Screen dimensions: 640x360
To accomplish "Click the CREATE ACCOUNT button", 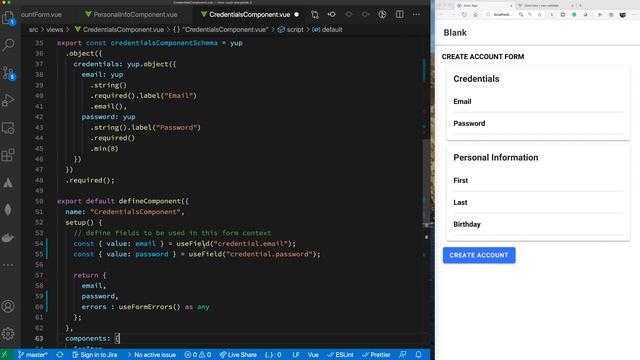I will (x=479, y=255).
